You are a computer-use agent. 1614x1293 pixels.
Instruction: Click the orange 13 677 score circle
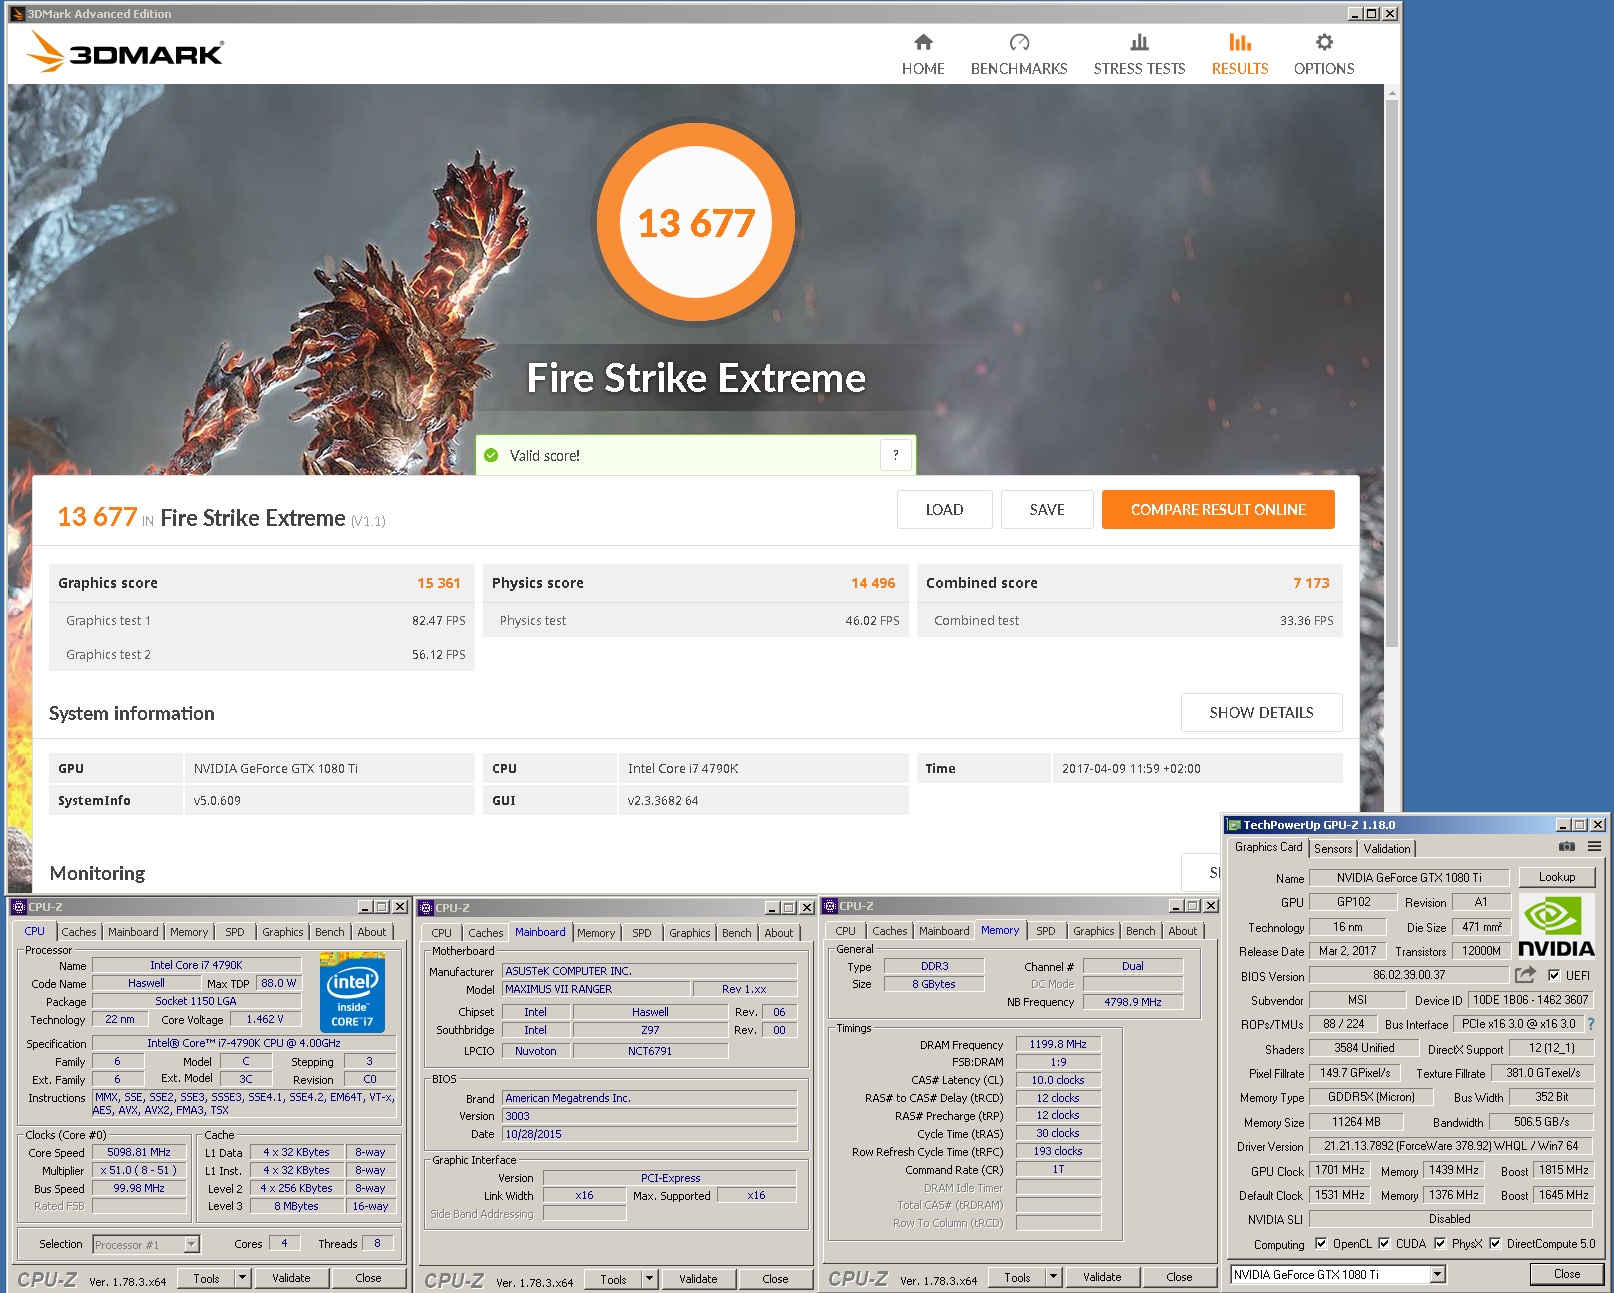696,222
